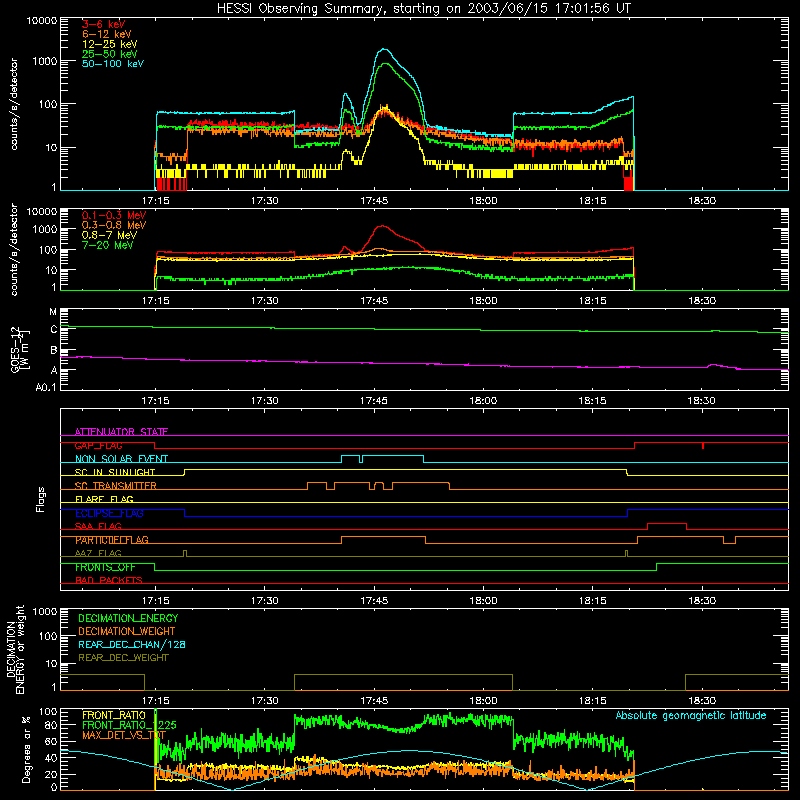800x800 pixels.
Task: Click the M tick label on GOES axis
Action: 53,312
